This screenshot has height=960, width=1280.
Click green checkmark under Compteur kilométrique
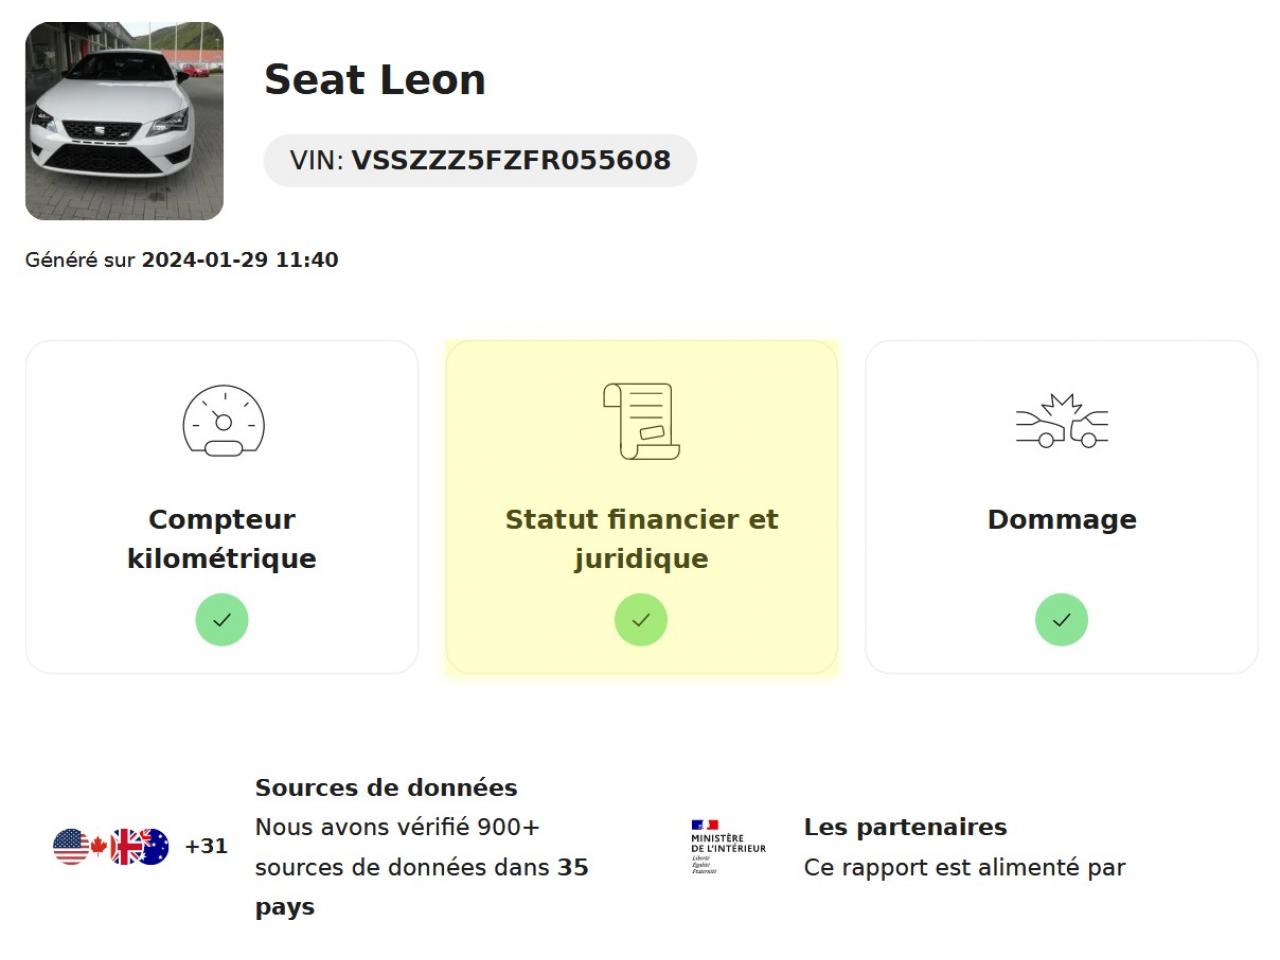pos(222,620)
